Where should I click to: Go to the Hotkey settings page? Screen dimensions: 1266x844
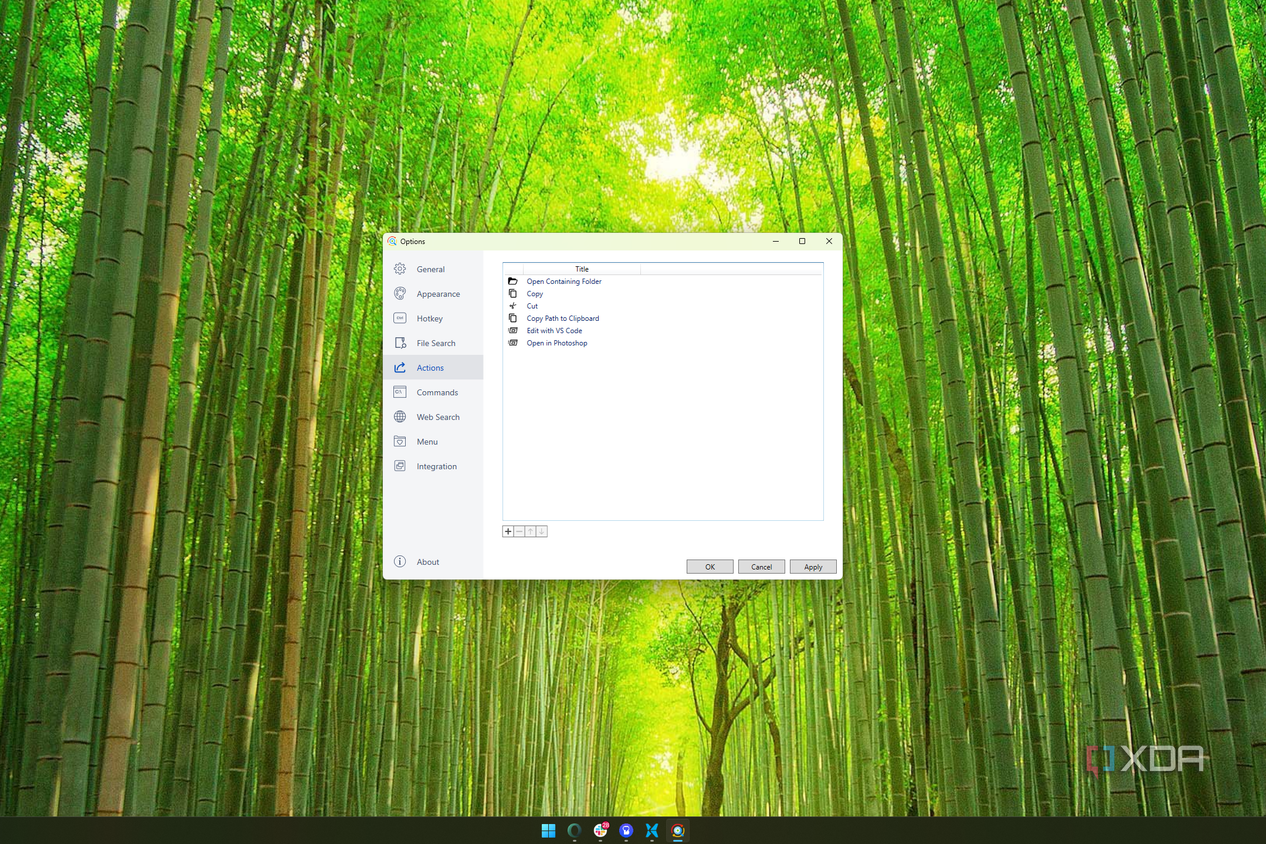[x=432, y=318]
